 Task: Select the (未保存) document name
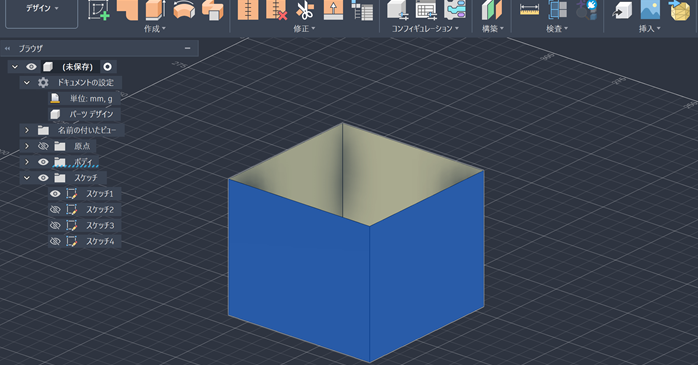click(77, 67)
